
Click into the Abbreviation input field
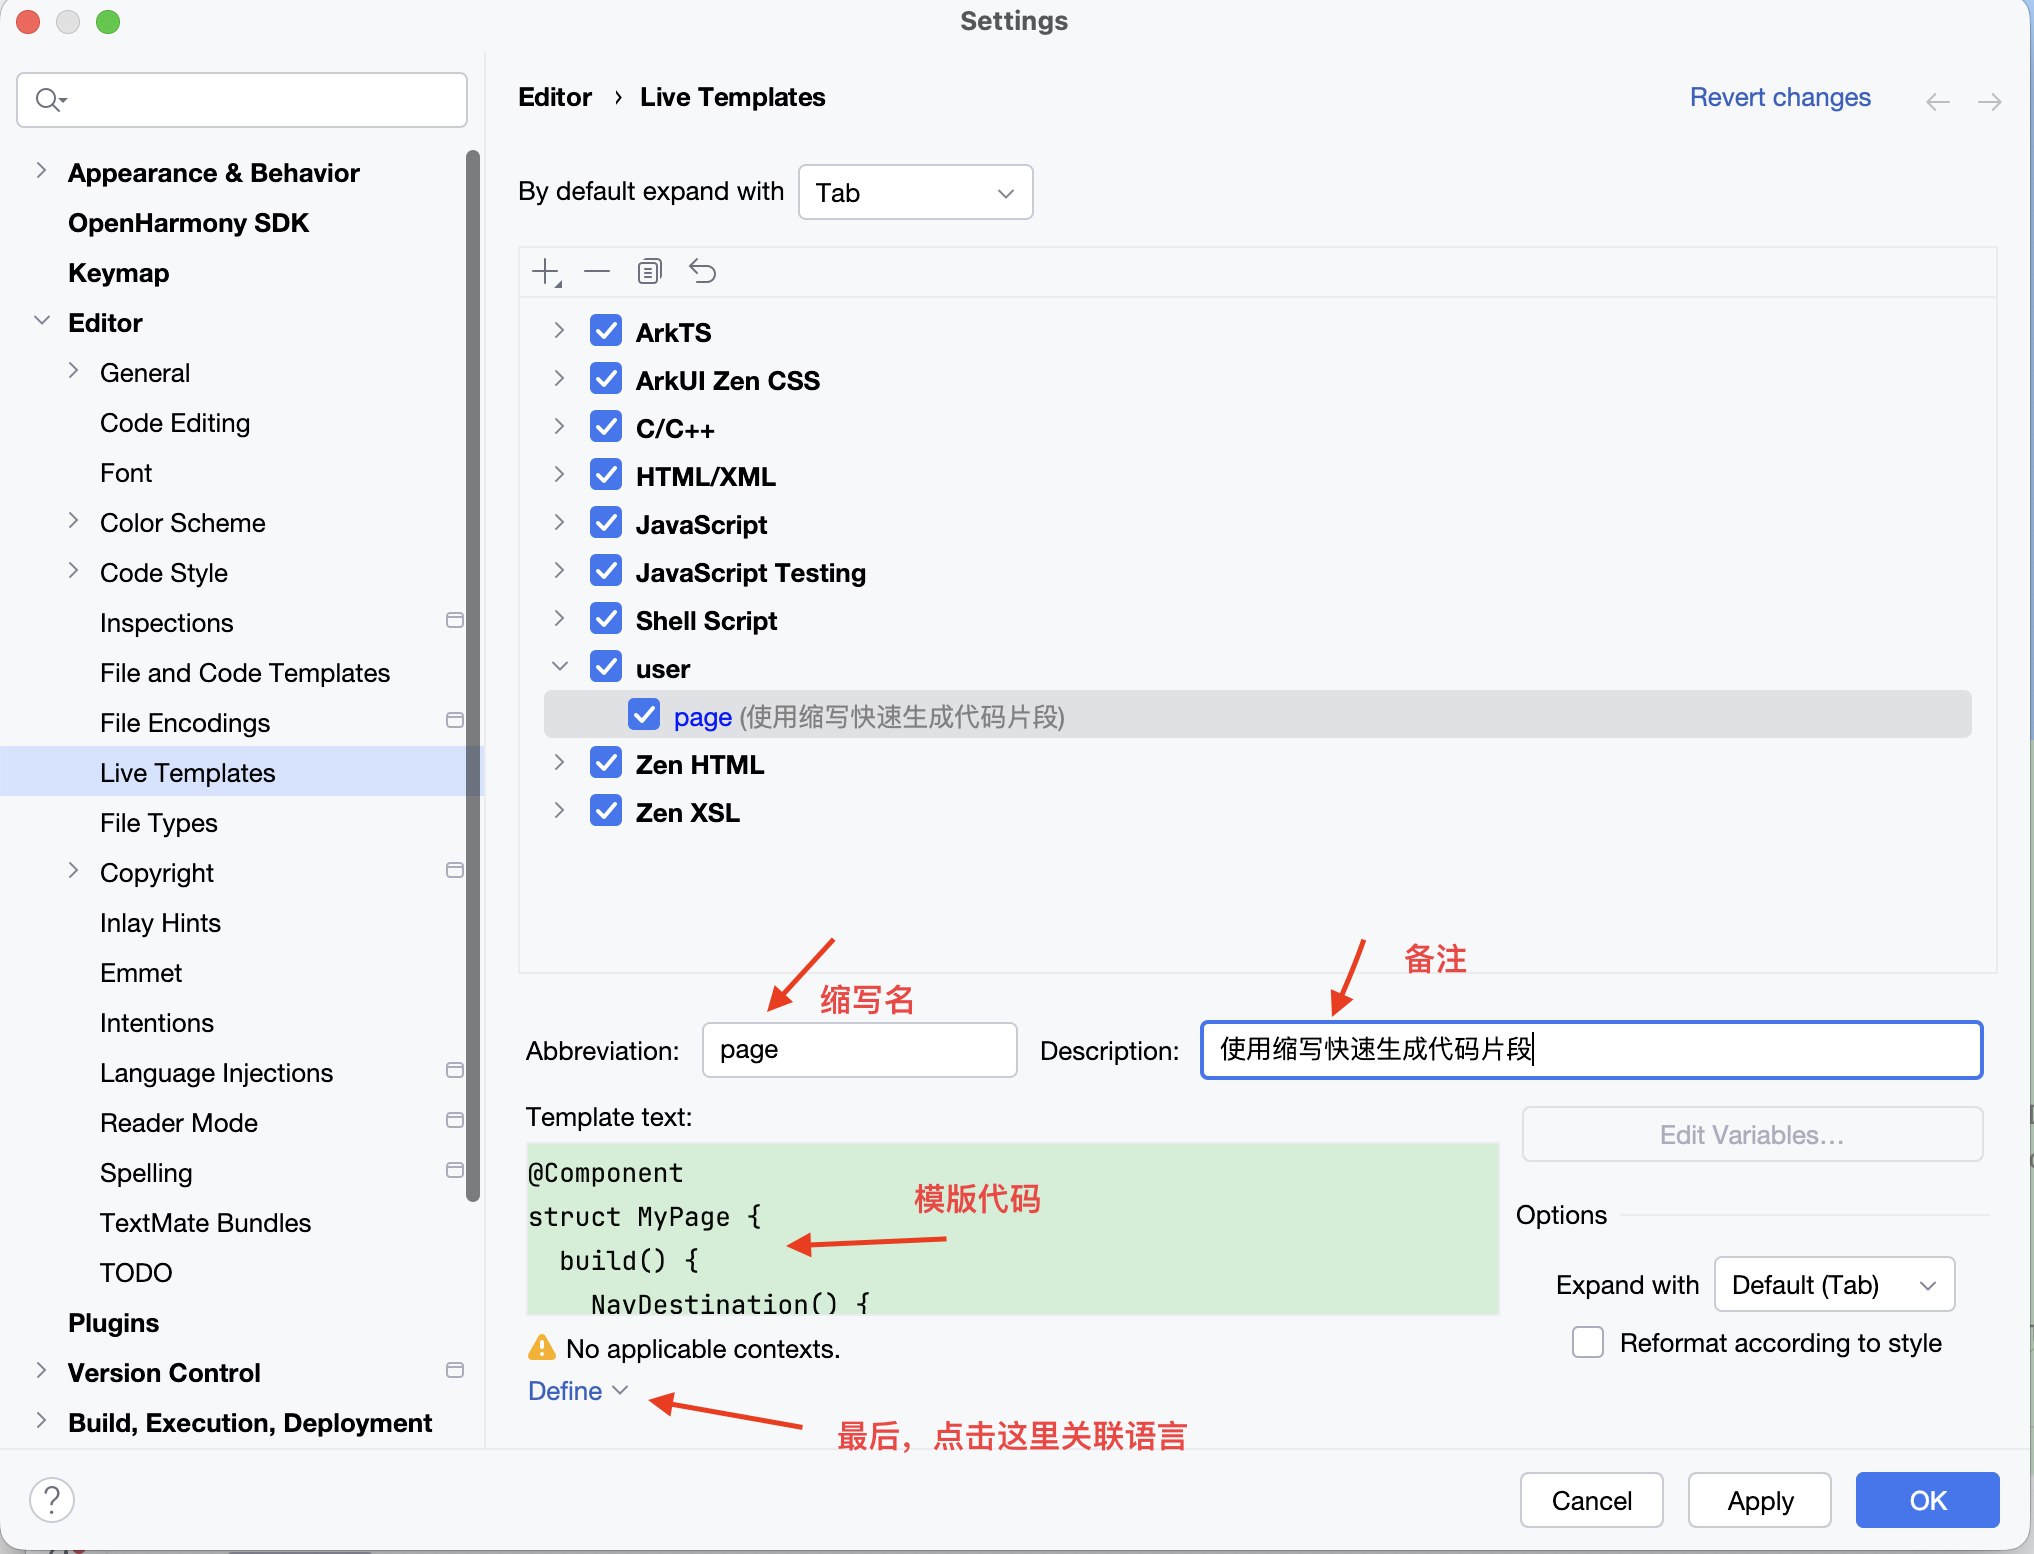coord(859,1050)
